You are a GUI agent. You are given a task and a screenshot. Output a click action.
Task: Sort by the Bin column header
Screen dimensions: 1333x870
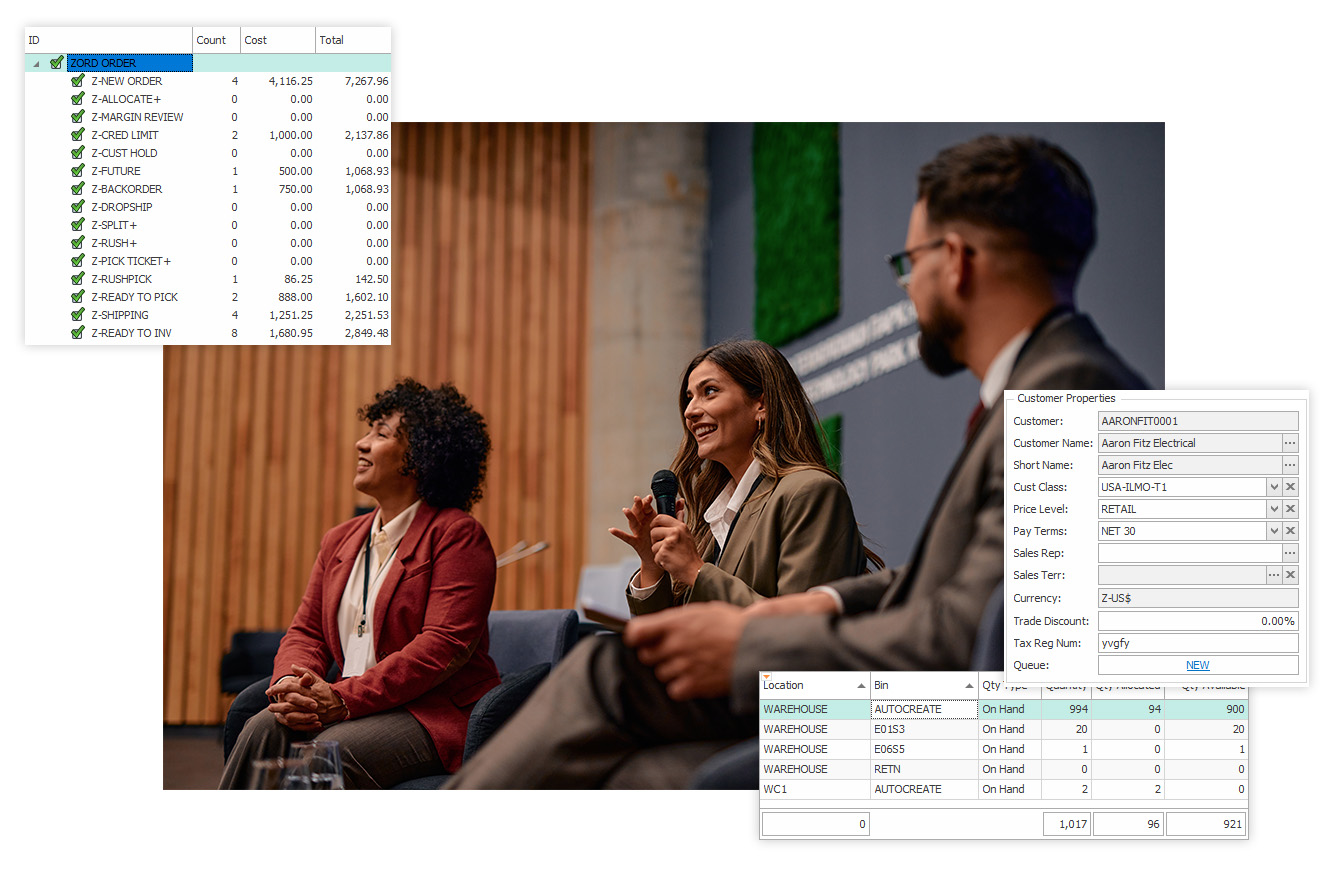coord(920,686)
